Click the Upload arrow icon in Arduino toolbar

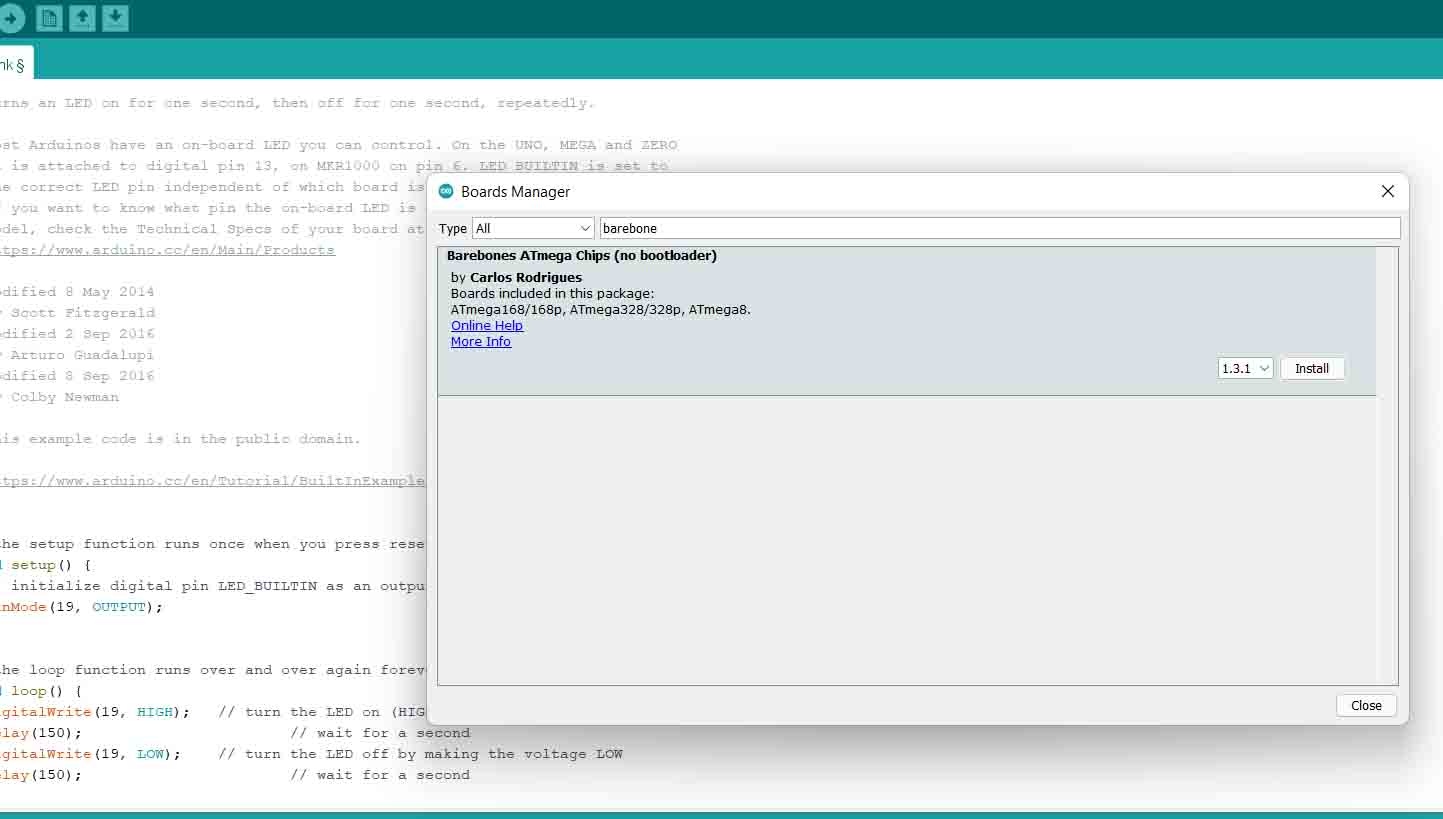click(9, 18)
